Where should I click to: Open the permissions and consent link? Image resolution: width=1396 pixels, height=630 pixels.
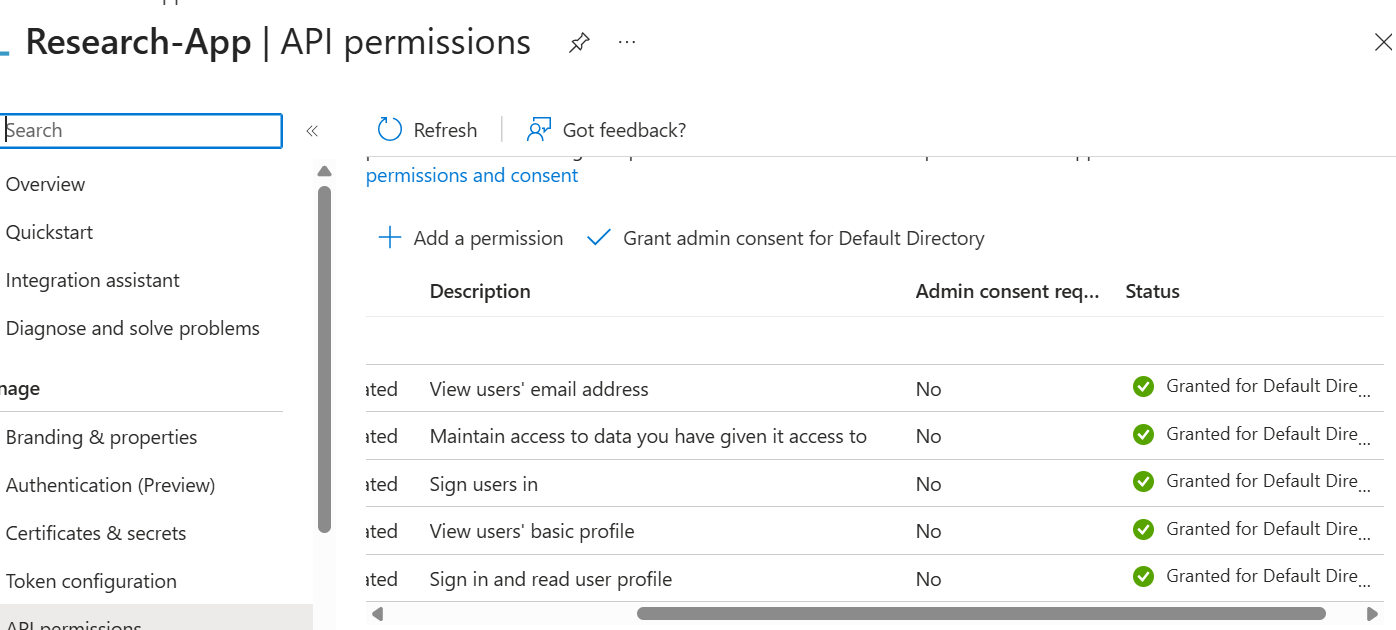[472, 175]
